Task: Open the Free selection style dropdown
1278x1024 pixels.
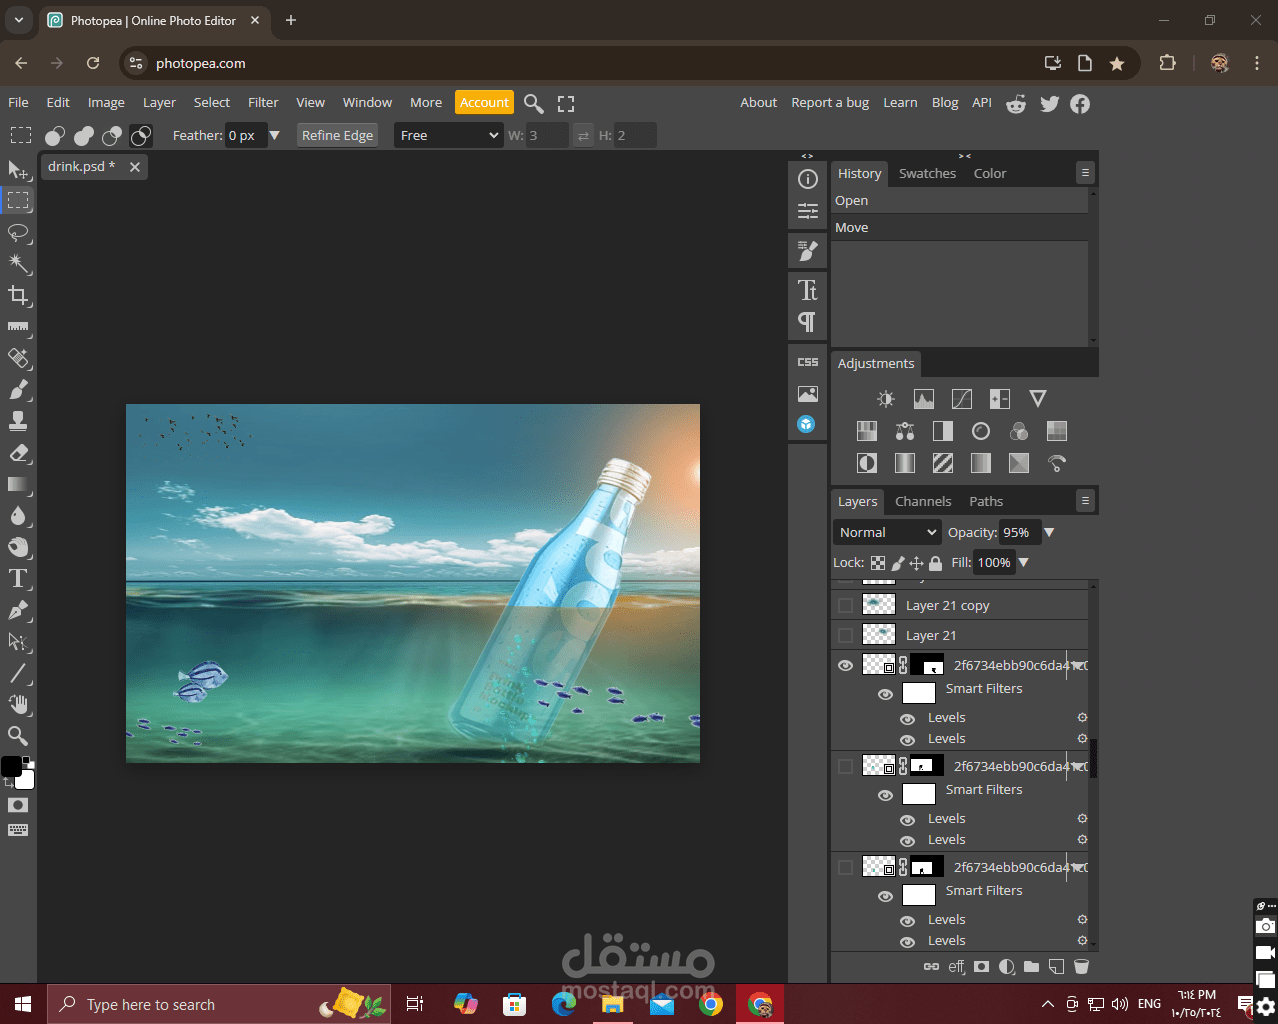Action: pyautogui.click(x=448, y=136)
